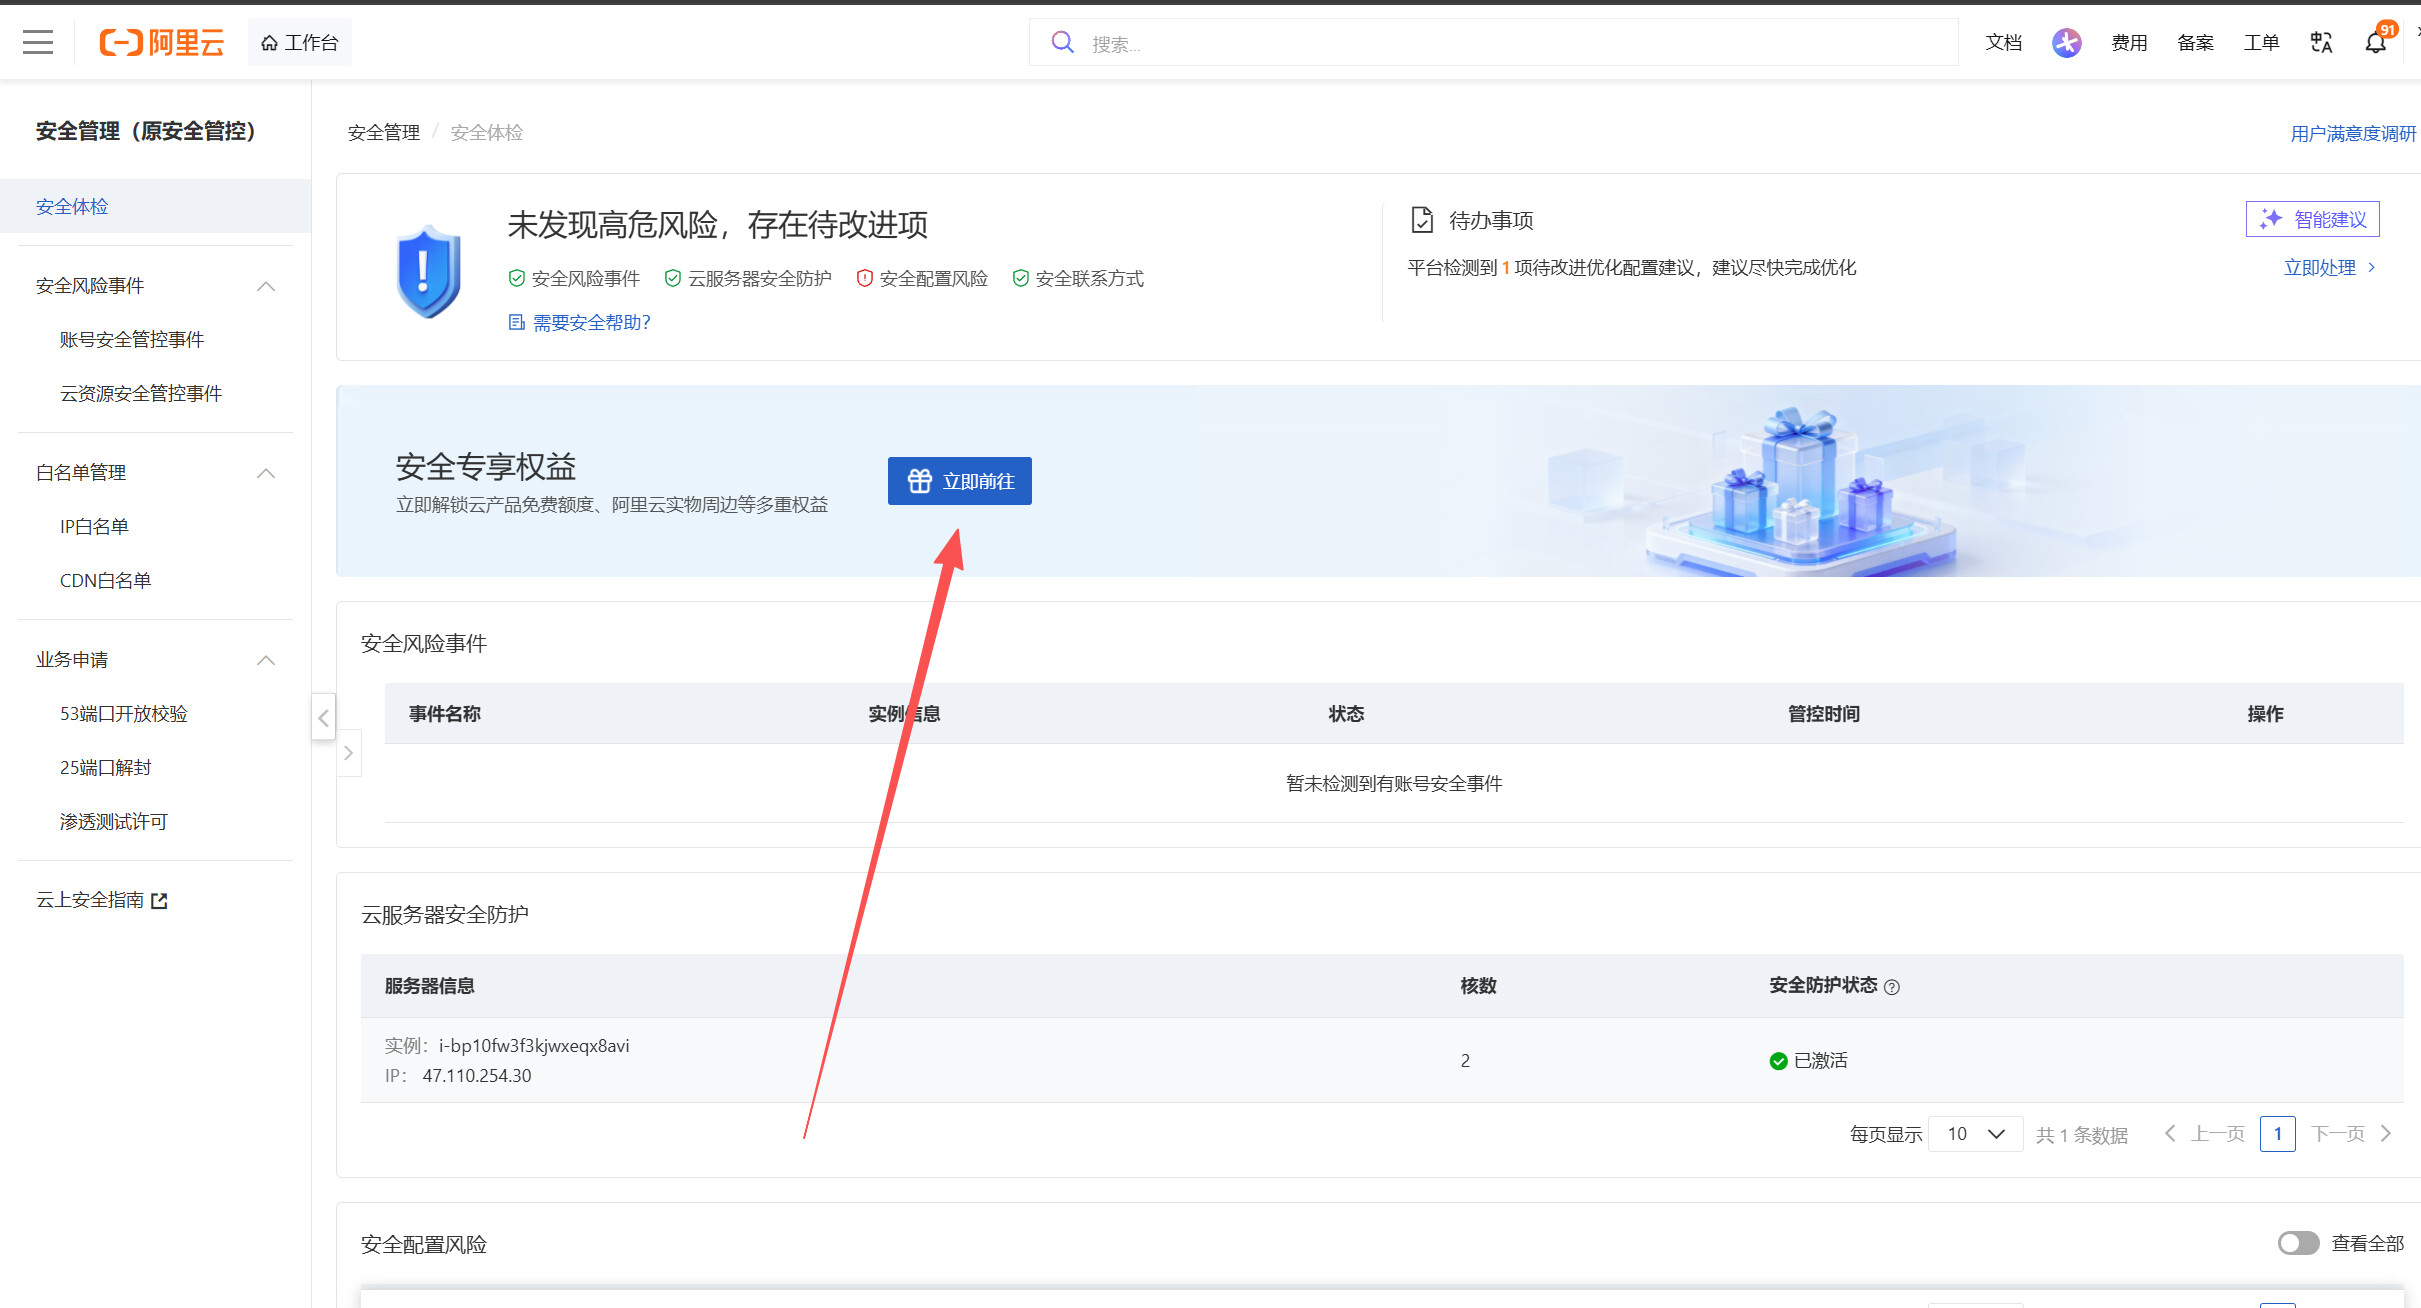Click the language switch icon
This screenshot has height=1308, width=2421.
pyautogui.click(x=2321, y=42)
